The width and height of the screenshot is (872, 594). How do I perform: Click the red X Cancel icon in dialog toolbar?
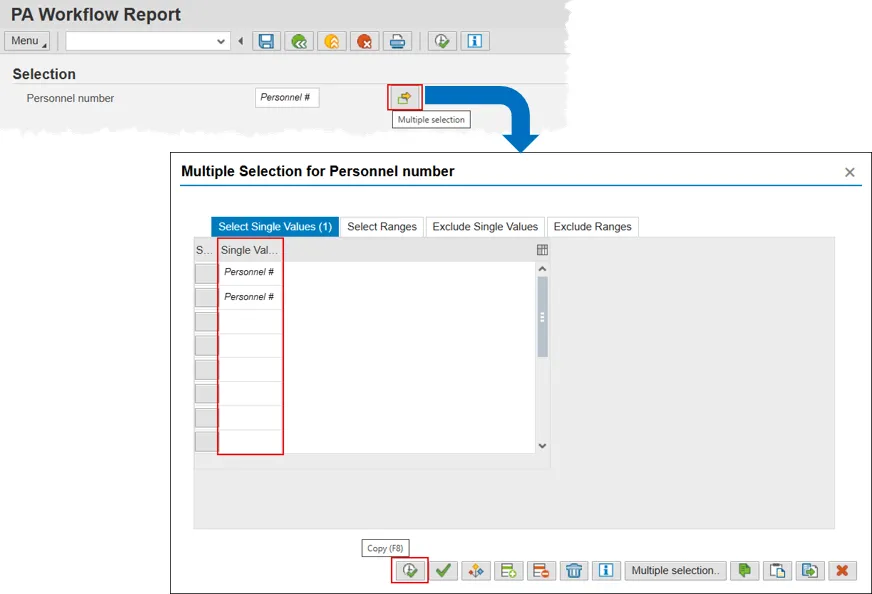pos(843,570)
